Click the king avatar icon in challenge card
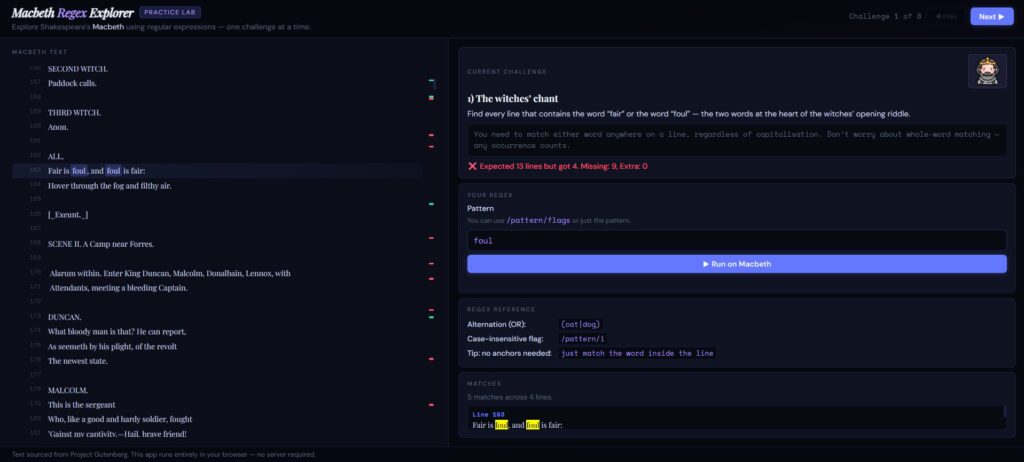 987,71
